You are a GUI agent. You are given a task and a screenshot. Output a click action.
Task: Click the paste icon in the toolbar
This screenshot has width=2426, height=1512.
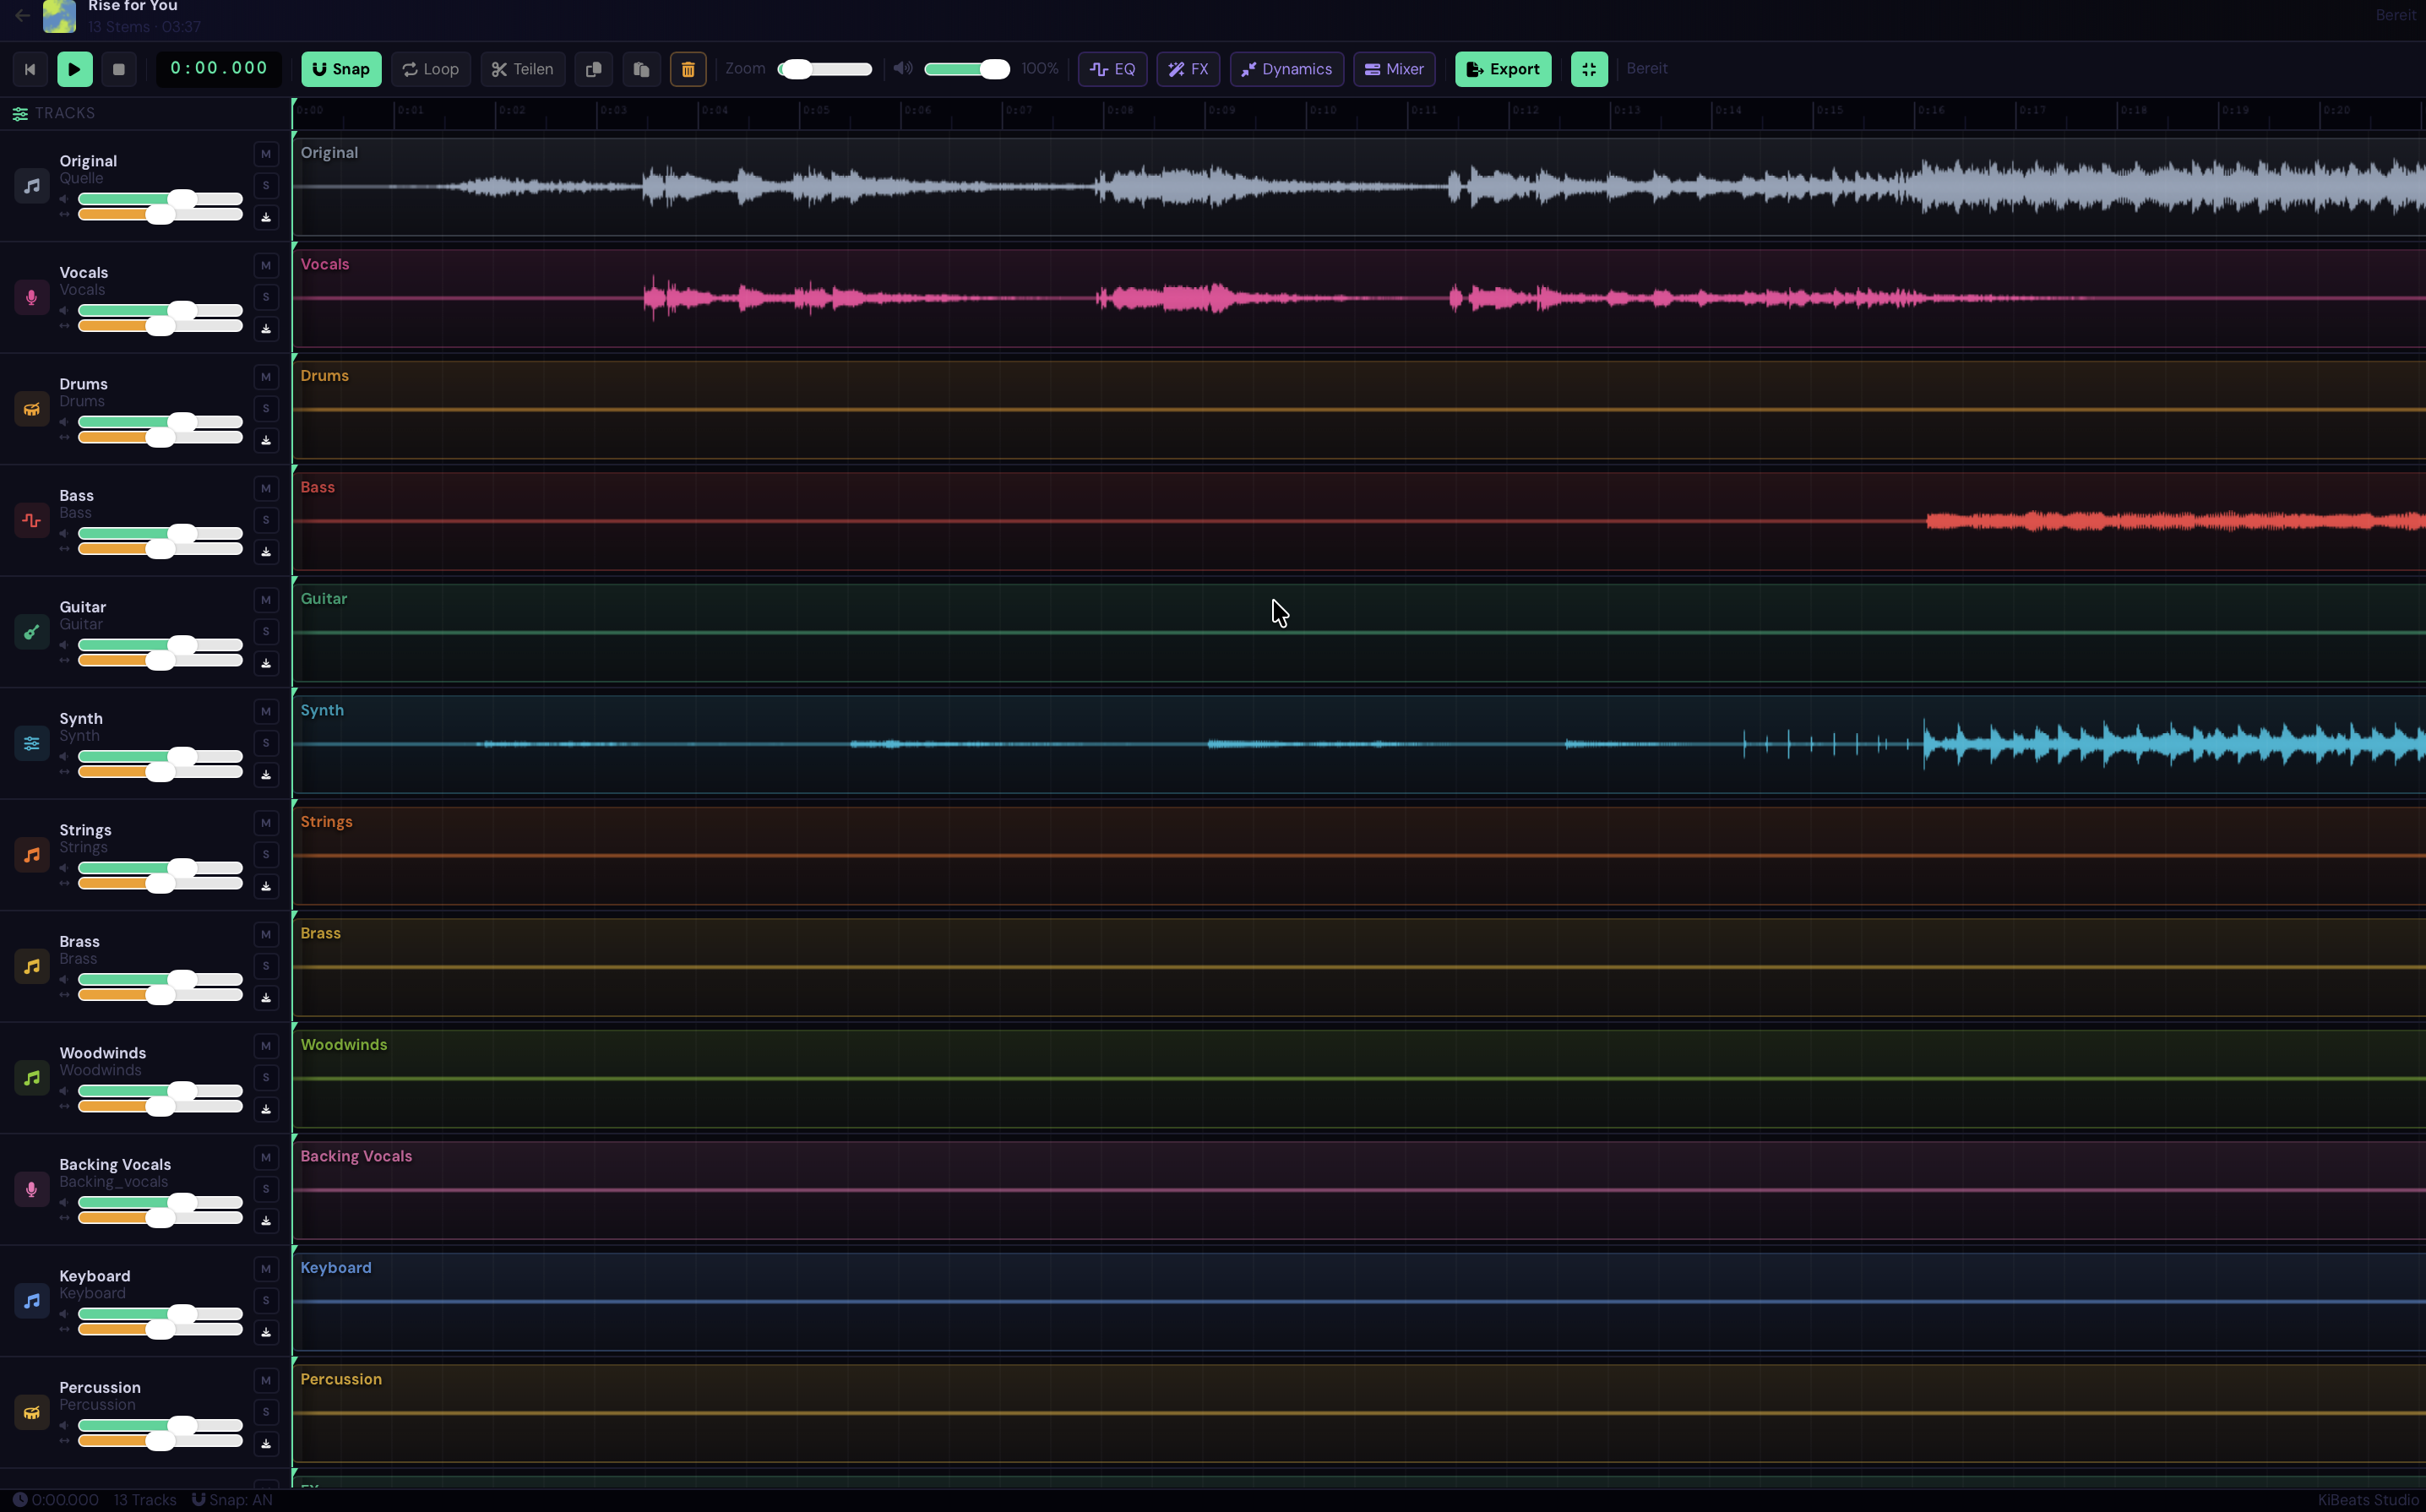click(x=642, y=69)
